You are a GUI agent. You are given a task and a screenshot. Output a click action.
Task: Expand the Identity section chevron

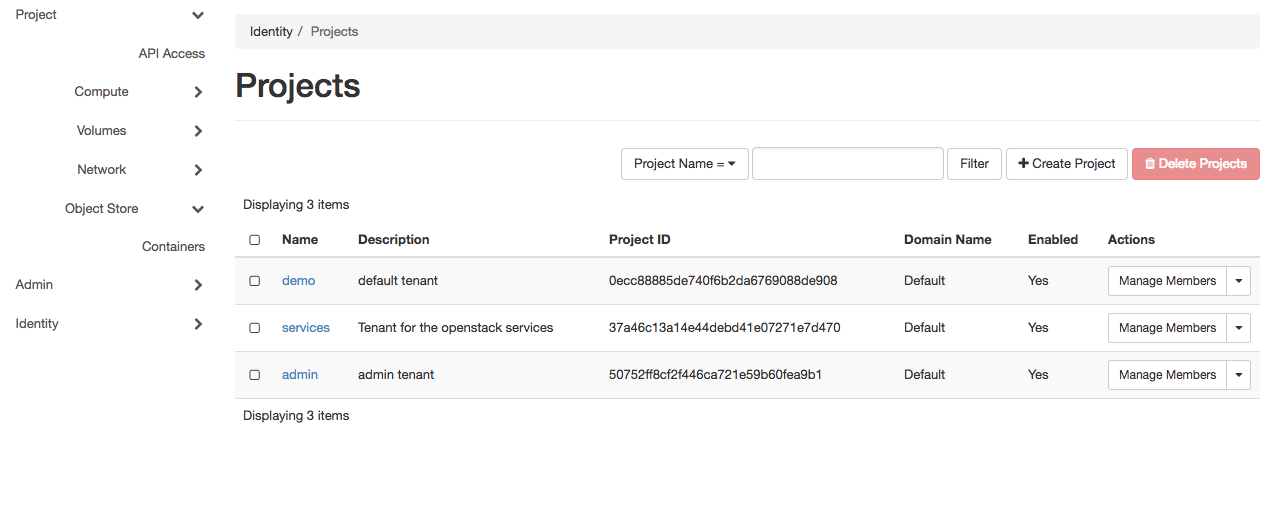click(x=198, y=324)
